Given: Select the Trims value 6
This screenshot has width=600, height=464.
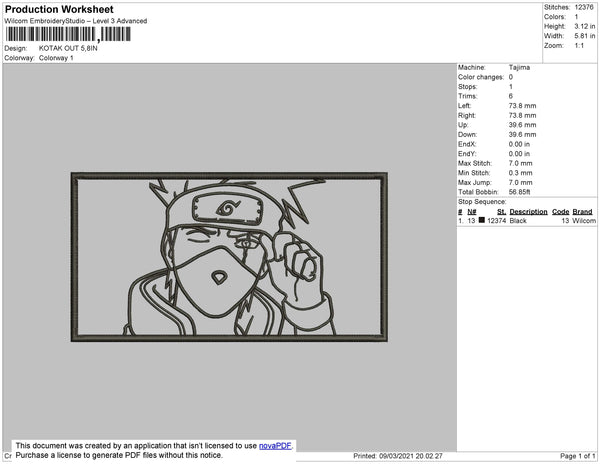Looking at the screenshot, I should pyautogui.click(x=510, y=96).
